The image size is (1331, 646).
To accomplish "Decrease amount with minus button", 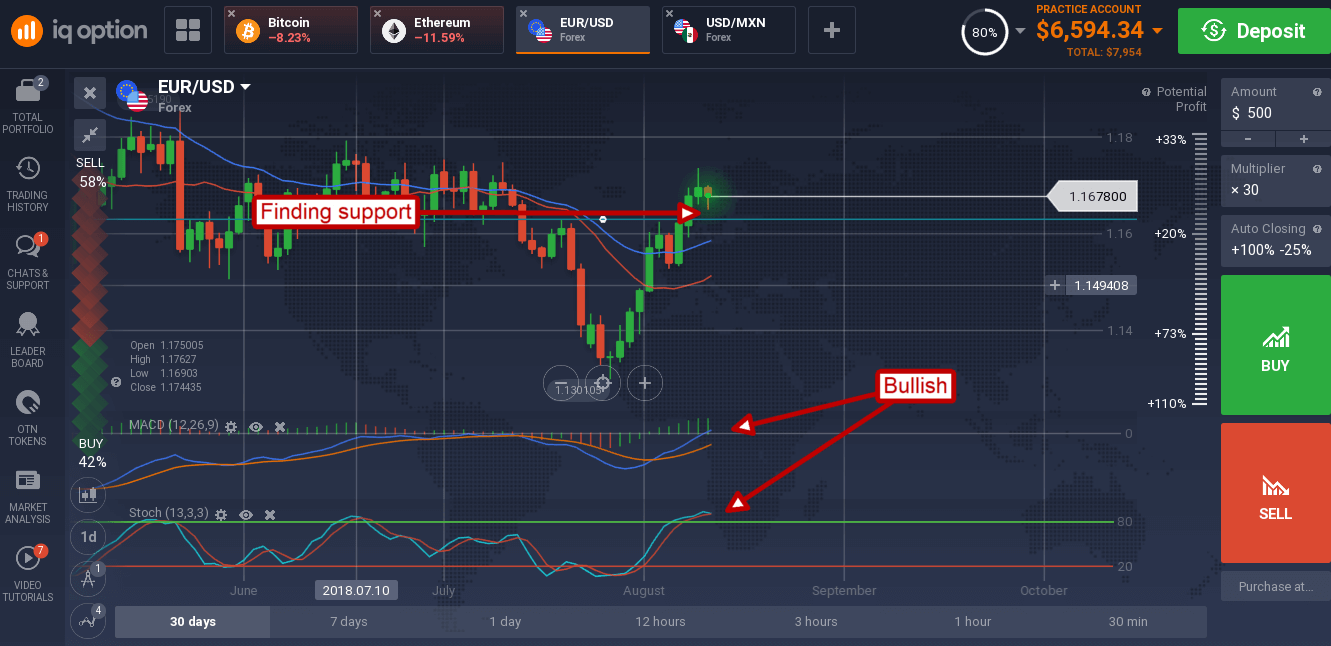I will [x=1247, y=139].
